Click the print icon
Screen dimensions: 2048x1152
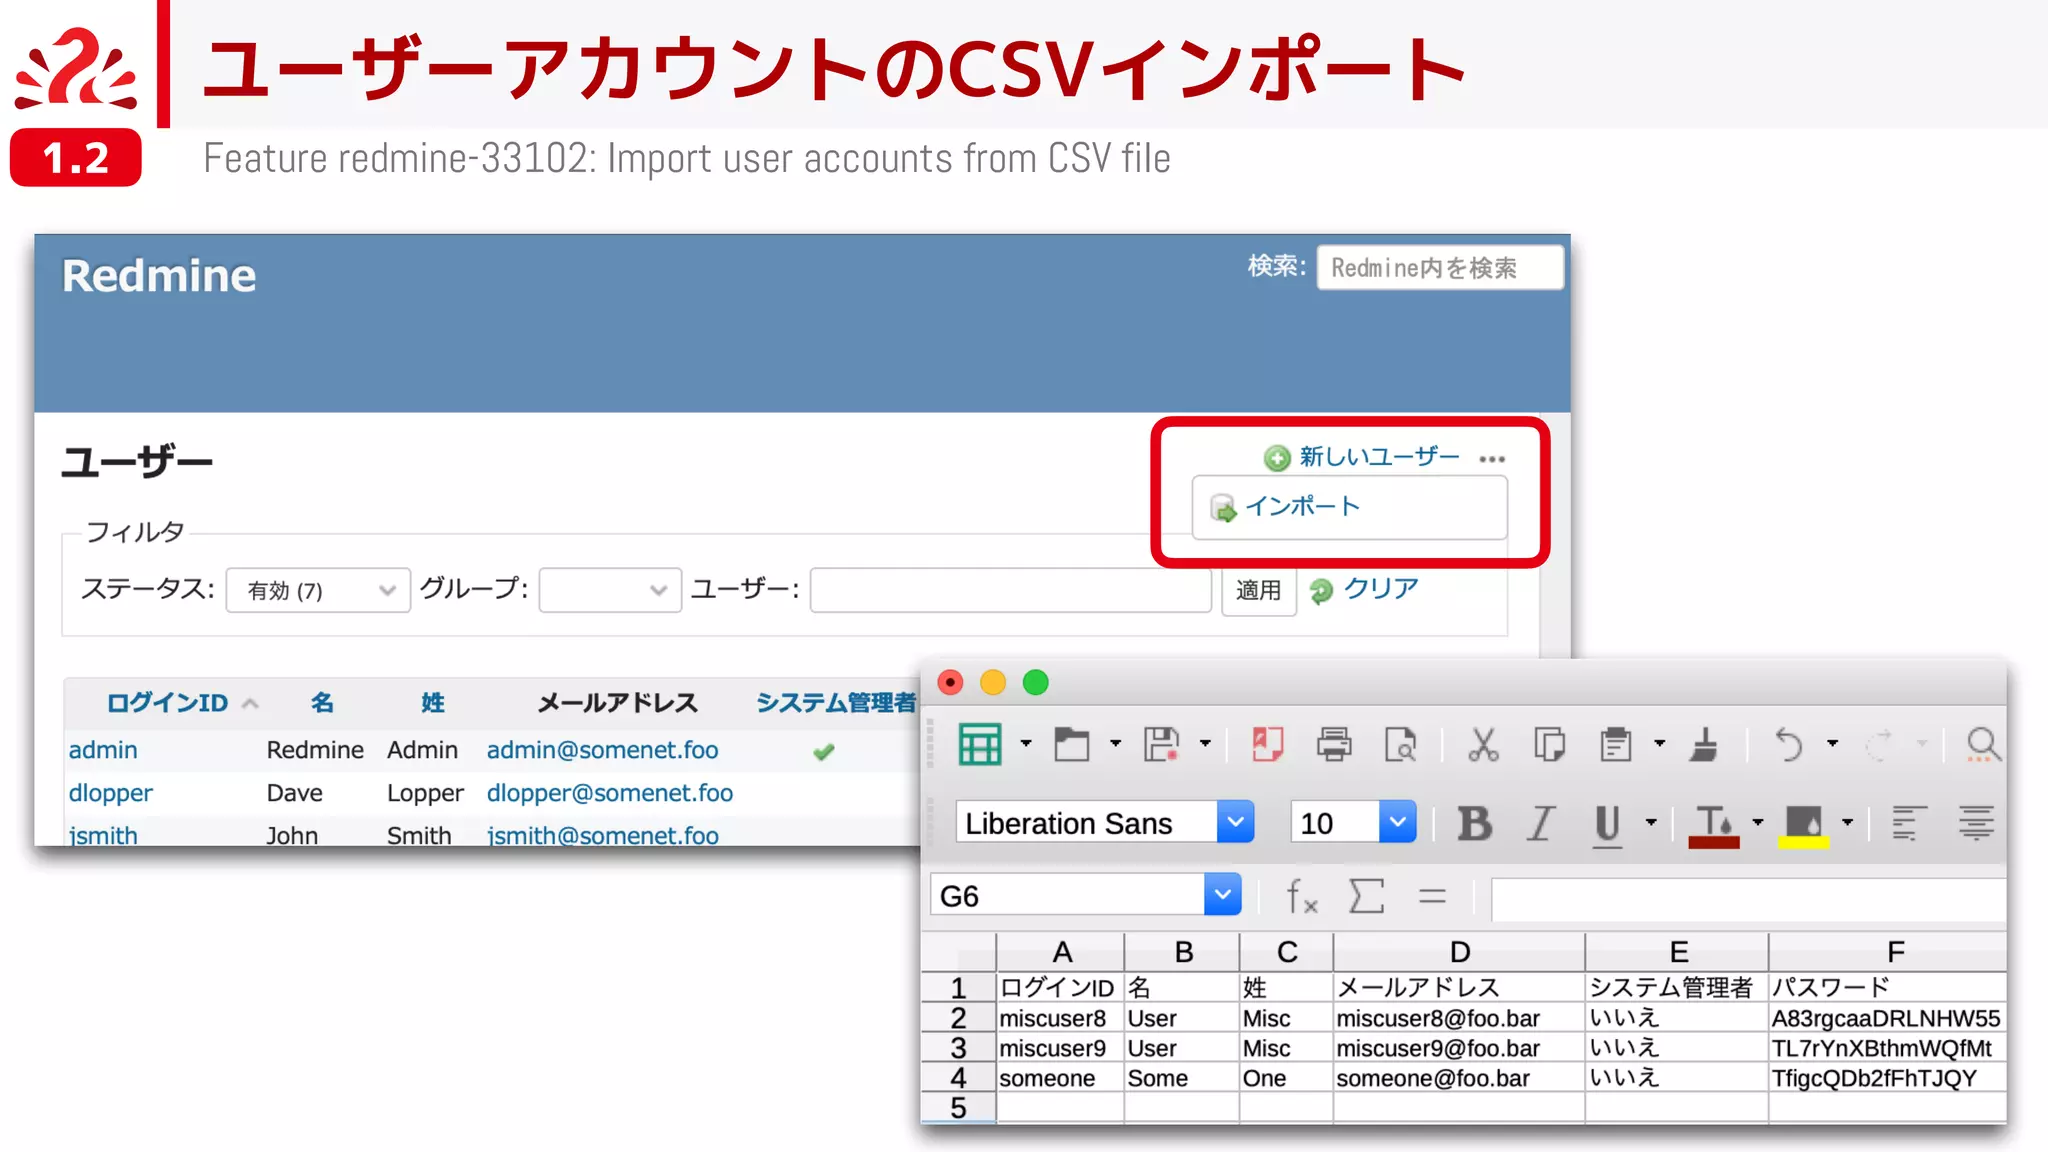point(1334,744)
